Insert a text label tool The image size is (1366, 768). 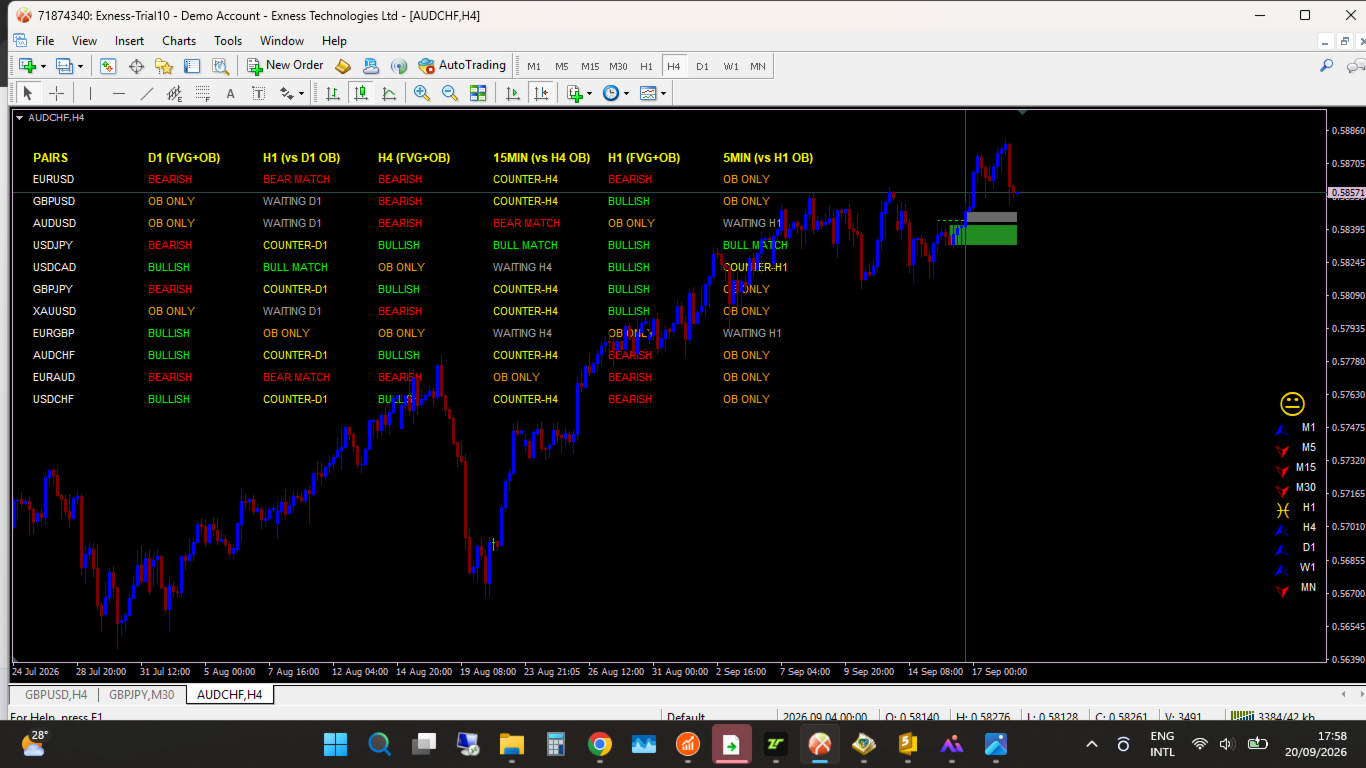coord(230,93)
